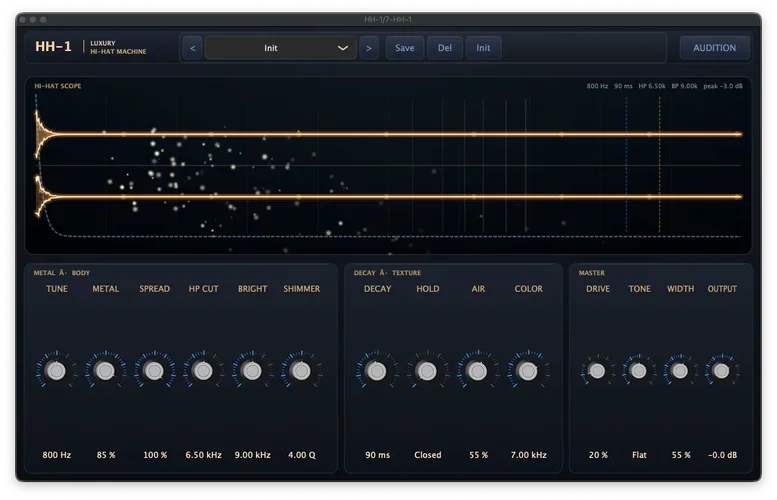Click the HOLD knob

click(x=427, y=371)
